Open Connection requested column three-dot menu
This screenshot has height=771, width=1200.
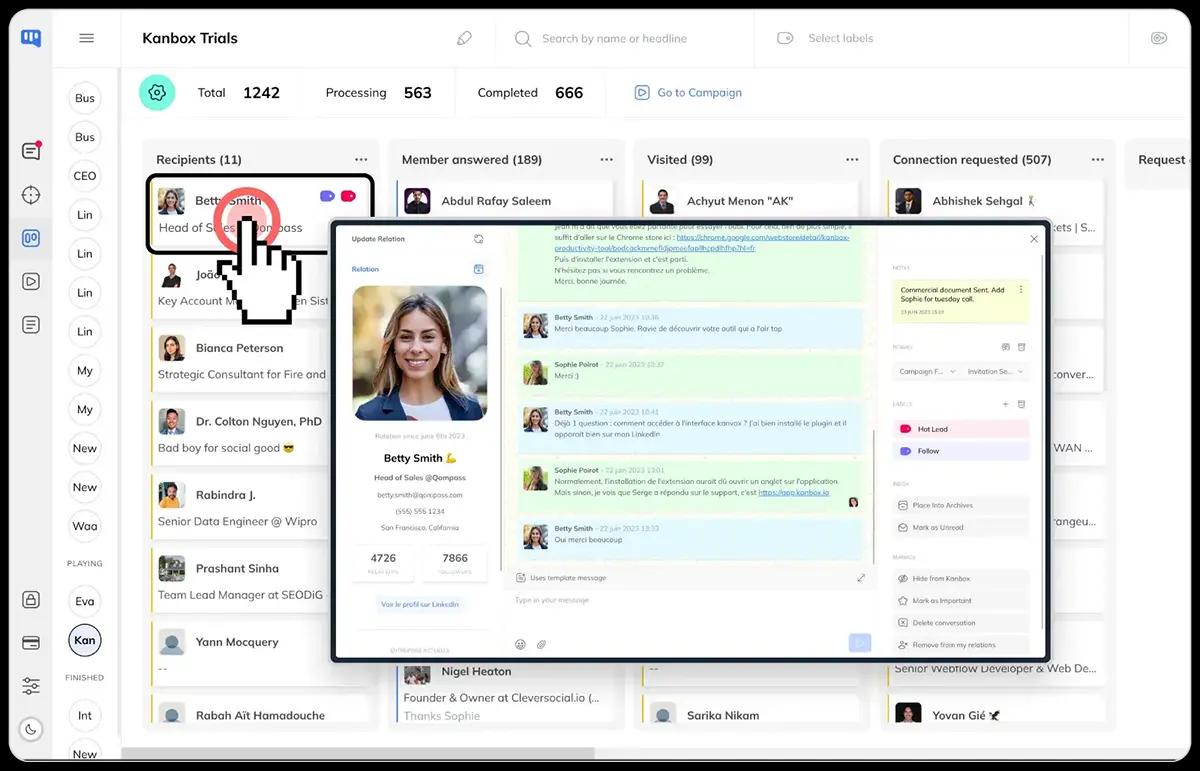[x=1097, y=160]
